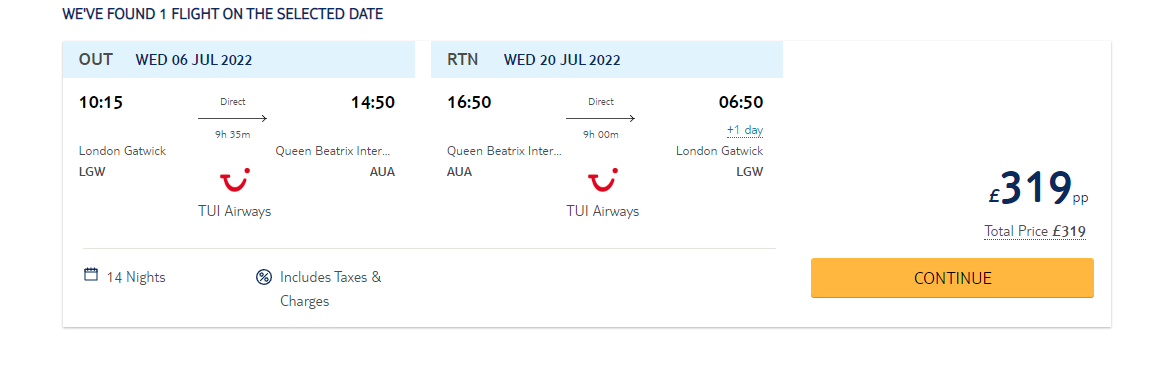Screen dimensions: 1156x367
Task: Select the Total Price £319 link
Action: 1035,231
